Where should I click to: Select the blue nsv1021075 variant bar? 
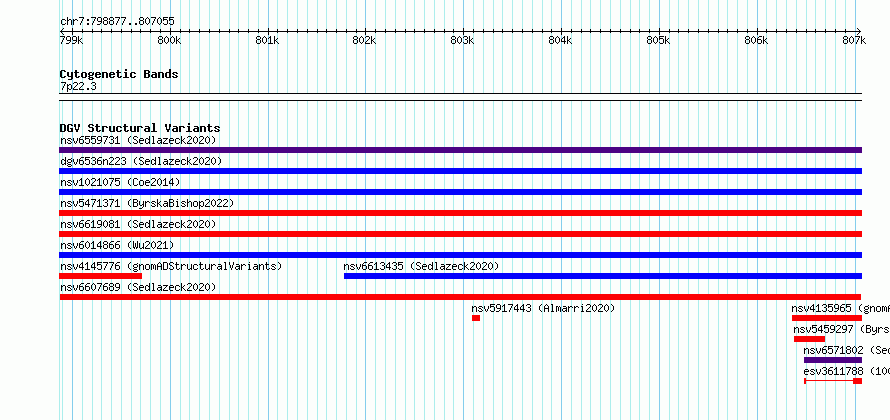(460, 192)
